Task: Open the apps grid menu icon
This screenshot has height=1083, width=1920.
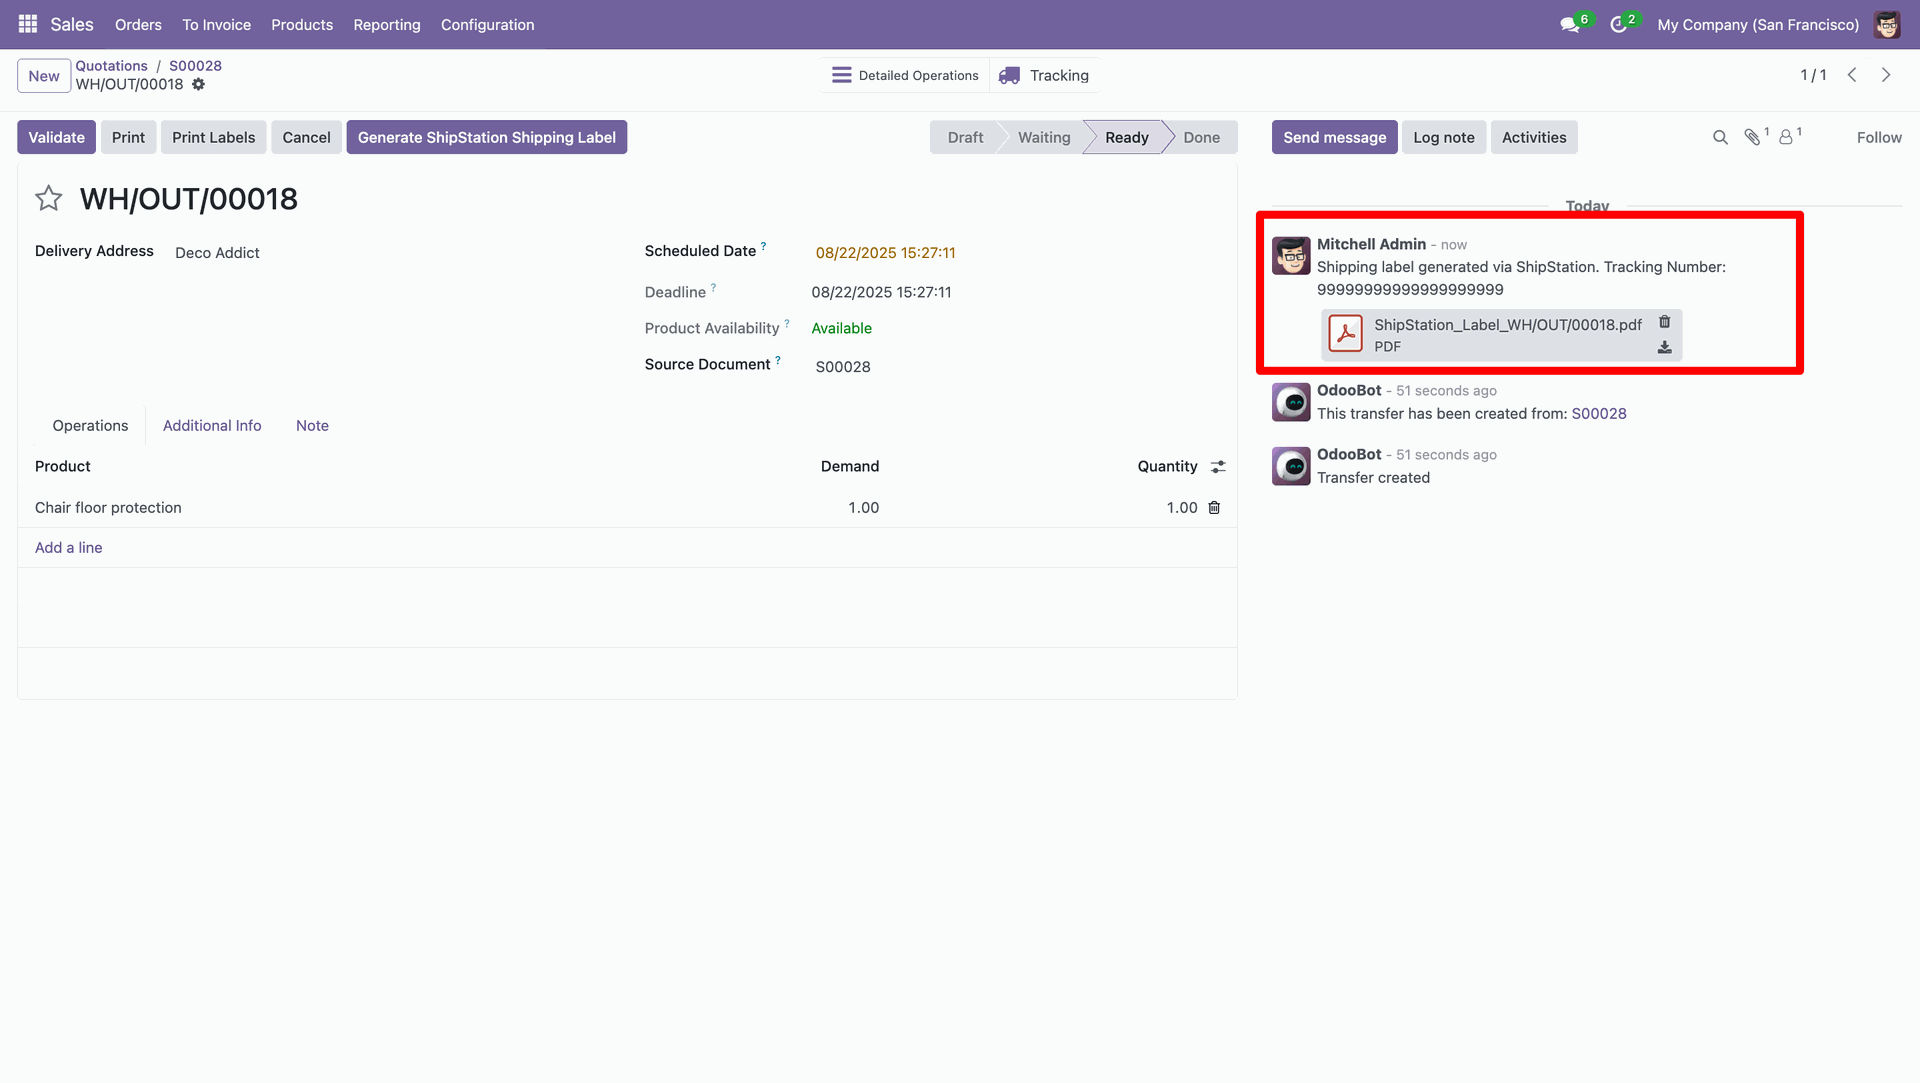Action: click(27, 24)
